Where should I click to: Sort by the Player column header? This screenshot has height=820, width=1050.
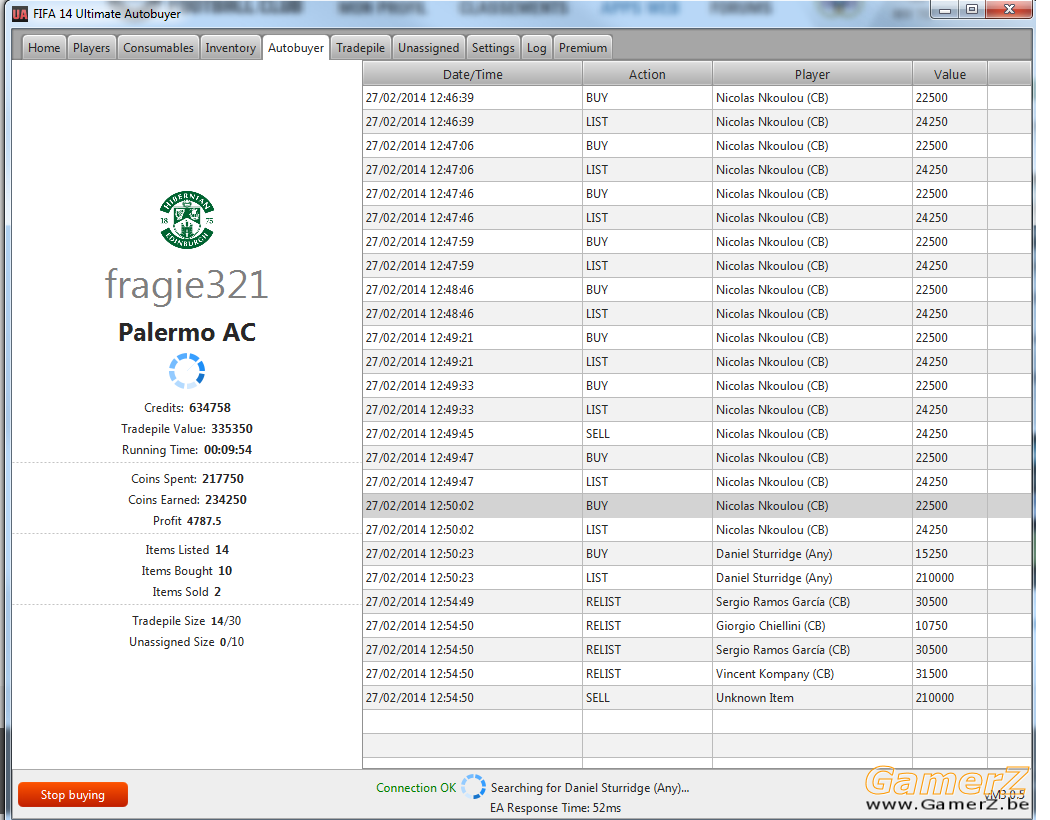coord(812,74)
